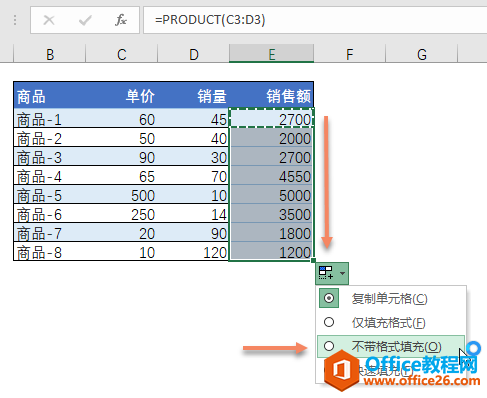Click sales cell 1200 in 商品-8 row
The image size is (487, 398).
click(x=271, y=251)
